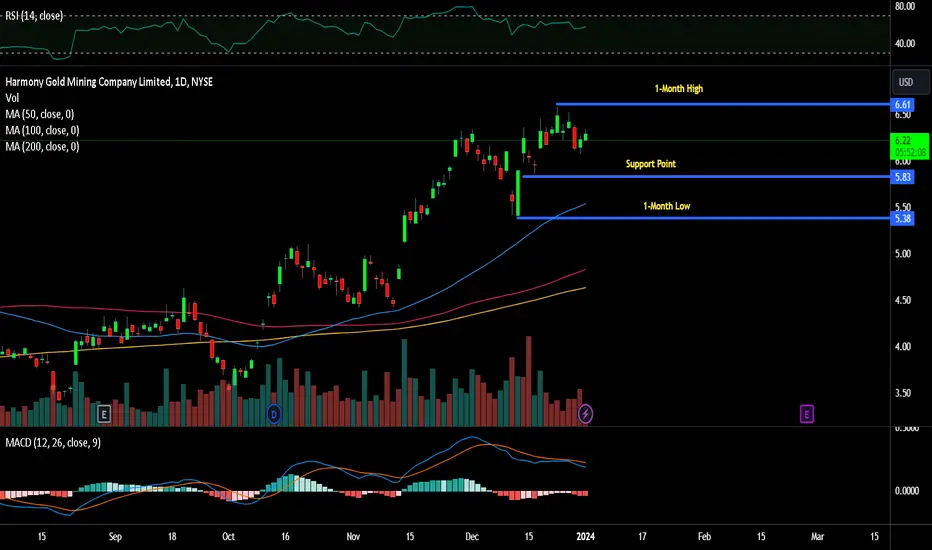Select the 1-Month High blue horizontal line
Image resolution: width=932 pixels, height=550 pixels.
coord(723,104)
